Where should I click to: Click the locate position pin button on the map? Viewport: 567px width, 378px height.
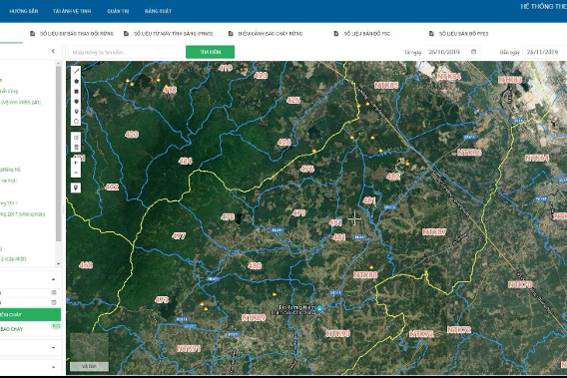pos(76,187)
